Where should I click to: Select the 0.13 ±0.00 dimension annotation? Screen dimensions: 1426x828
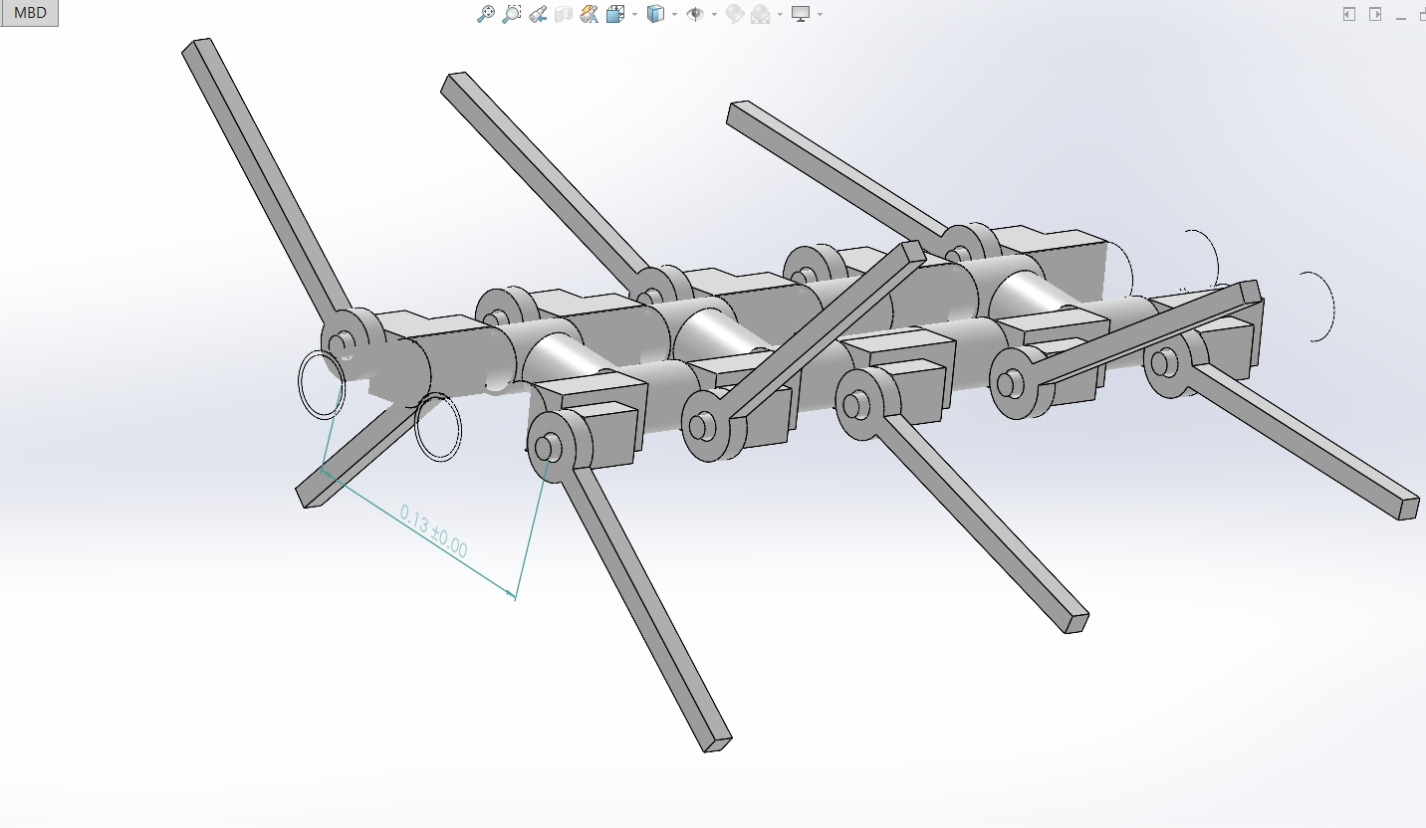coord(433,531)
